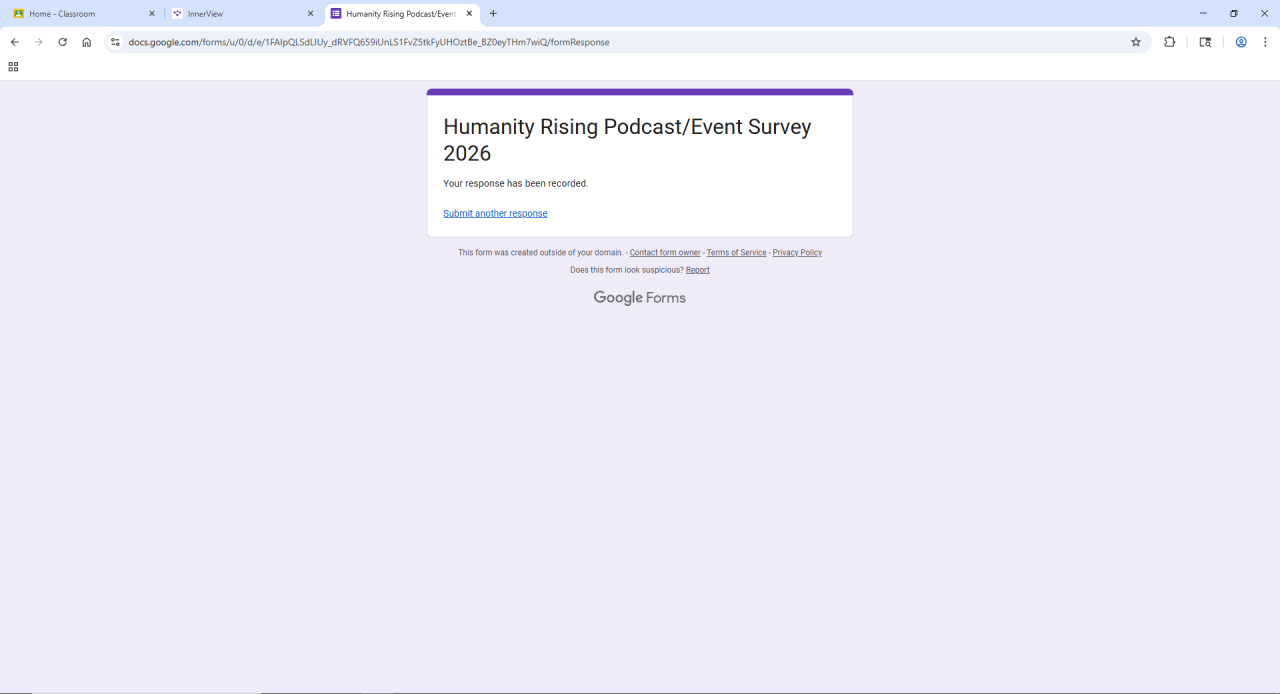Open the Terms of Service link

point(736,253)
